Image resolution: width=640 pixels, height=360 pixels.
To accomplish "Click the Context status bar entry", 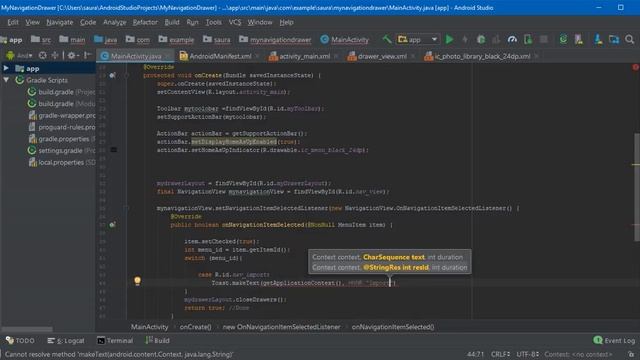I will pyautogui.click(x=578, y=354).
